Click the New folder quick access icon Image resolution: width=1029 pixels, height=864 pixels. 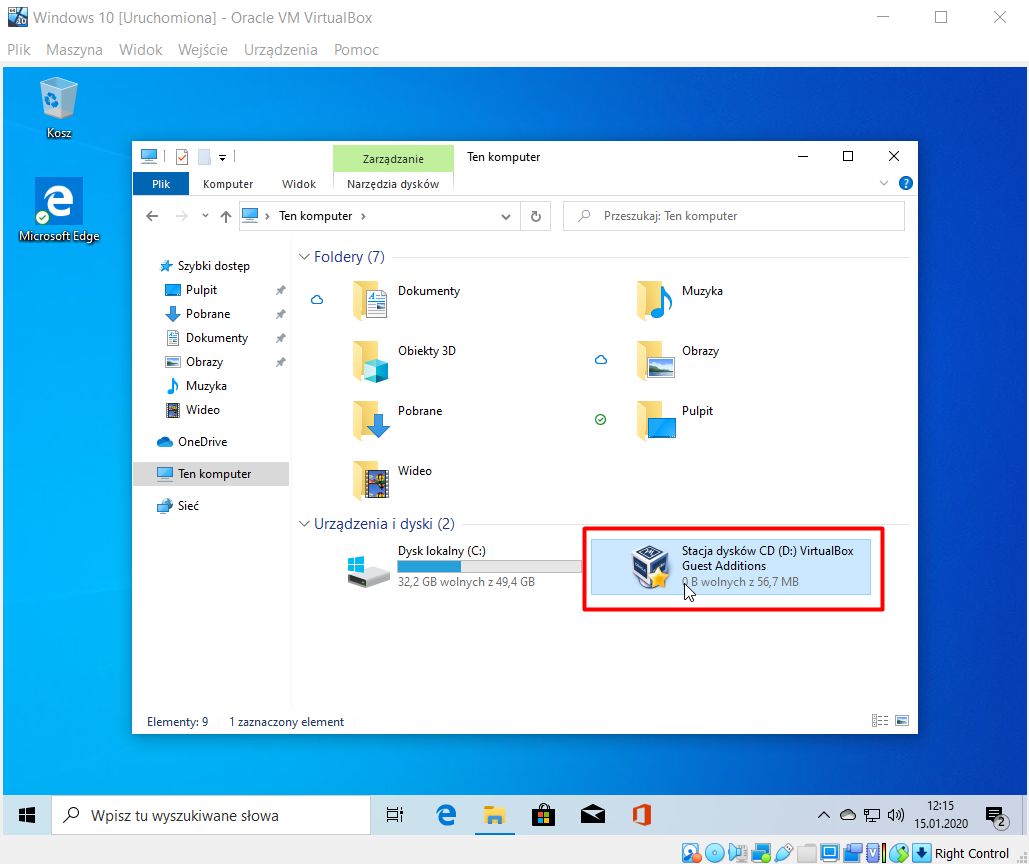point(204,157)
